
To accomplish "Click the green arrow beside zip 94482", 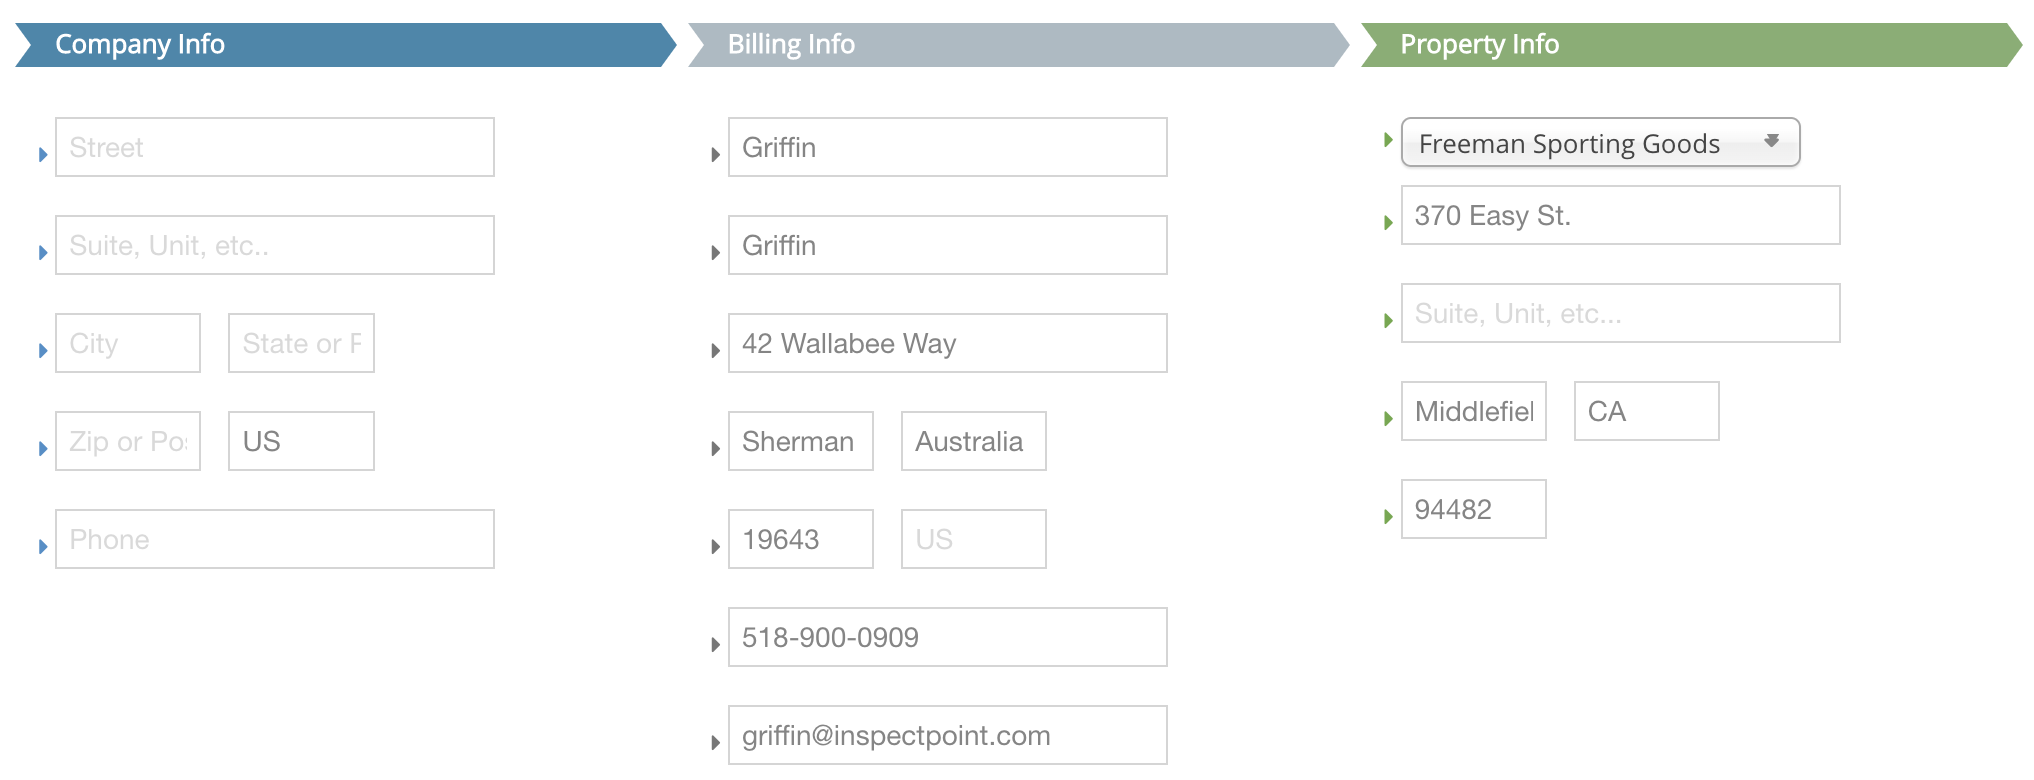I will 1388,517.
